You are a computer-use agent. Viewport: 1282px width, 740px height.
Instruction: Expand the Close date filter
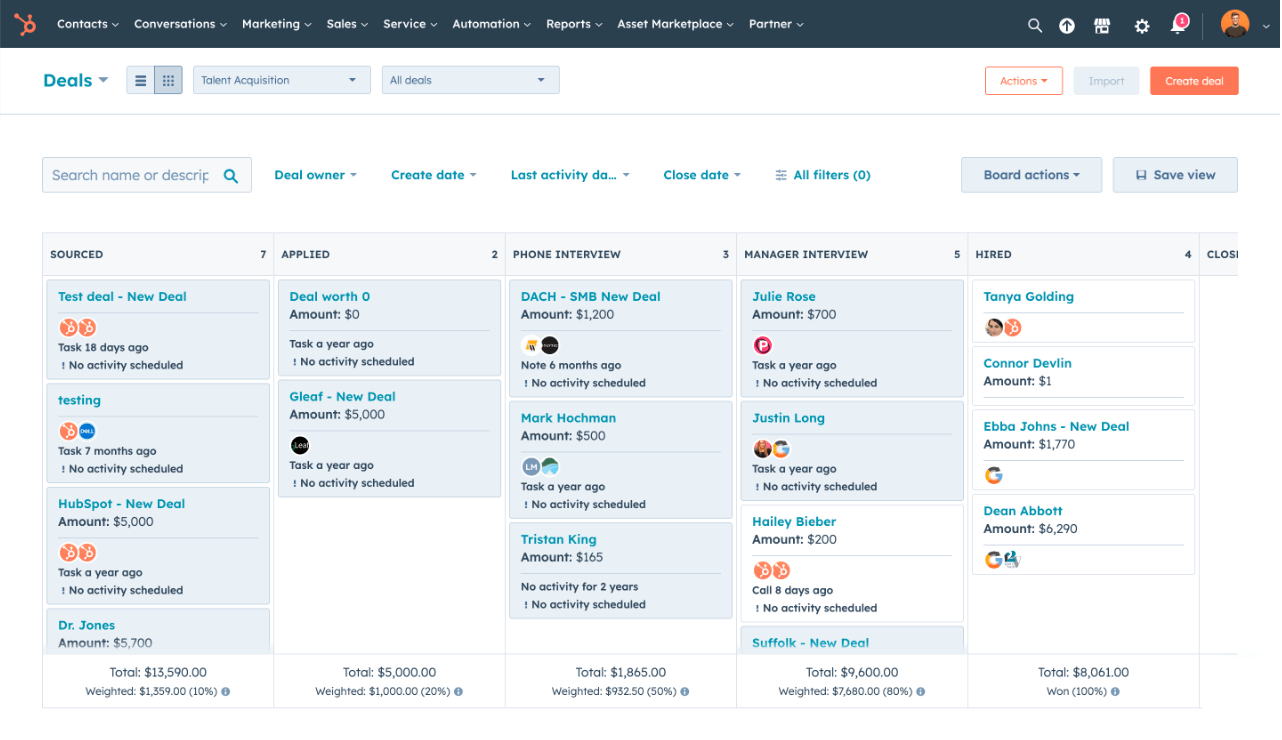[701, 174]
